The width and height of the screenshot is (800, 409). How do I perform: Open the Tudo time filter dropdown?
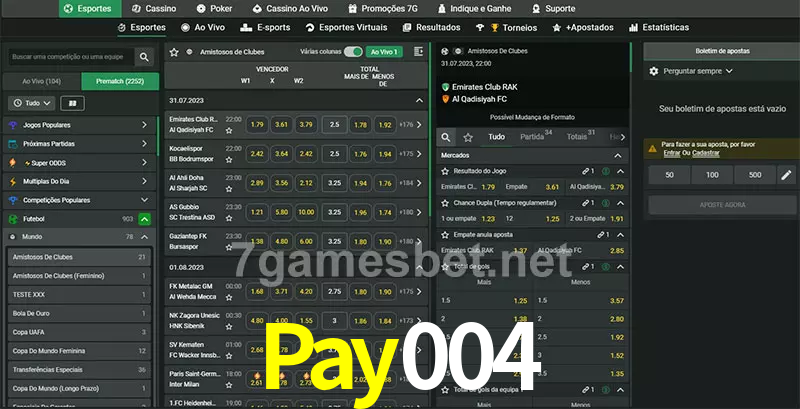32,103
